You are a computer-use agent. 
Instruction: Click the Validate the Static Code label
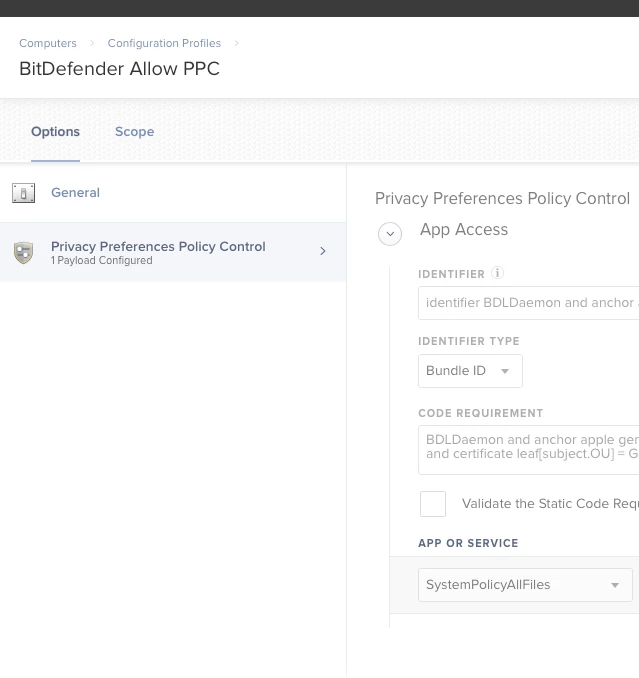click(550, 504)
